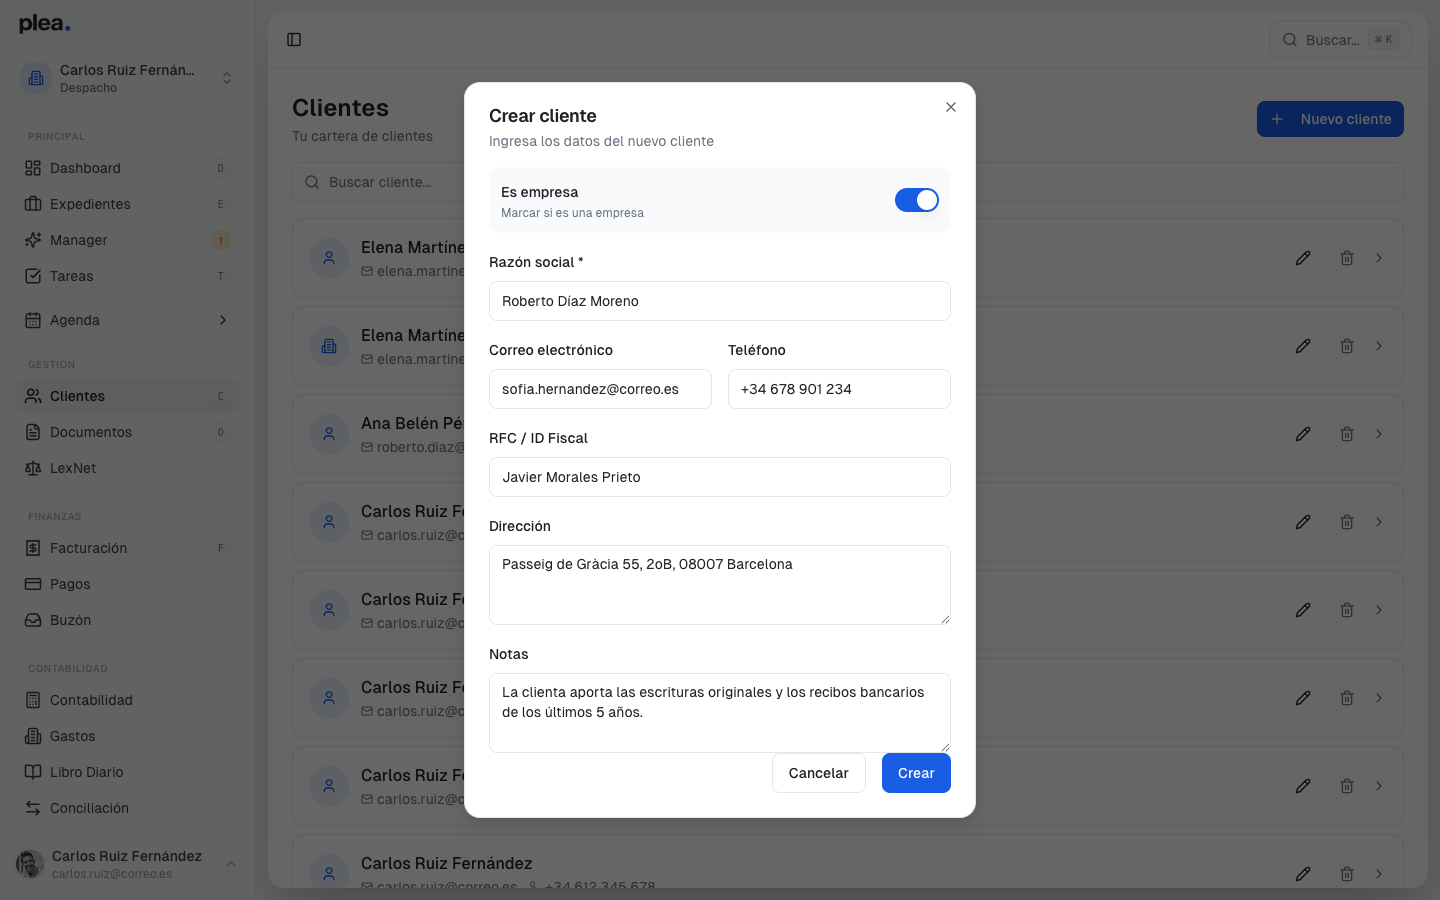This screenshot has height=900, width=1440.
Task: Click the Razón social input field
Action: pyautogui.click(x=720, y=301)
